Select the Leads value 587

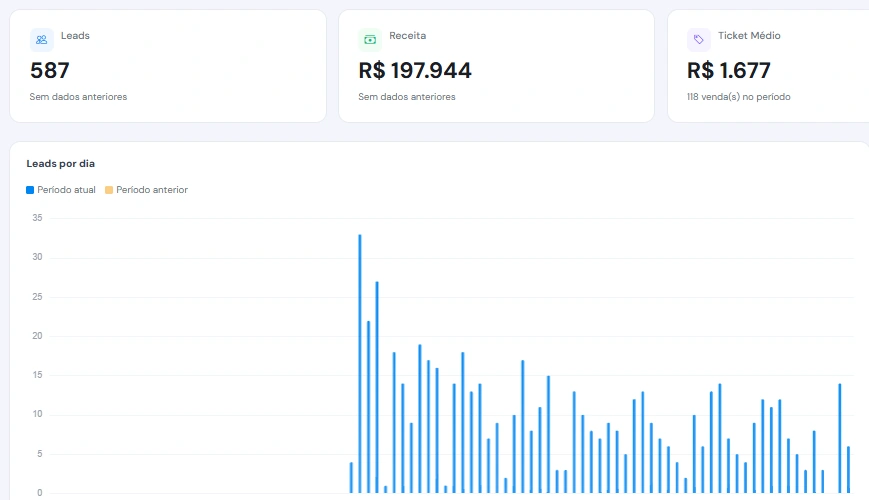tap(50, 71)
